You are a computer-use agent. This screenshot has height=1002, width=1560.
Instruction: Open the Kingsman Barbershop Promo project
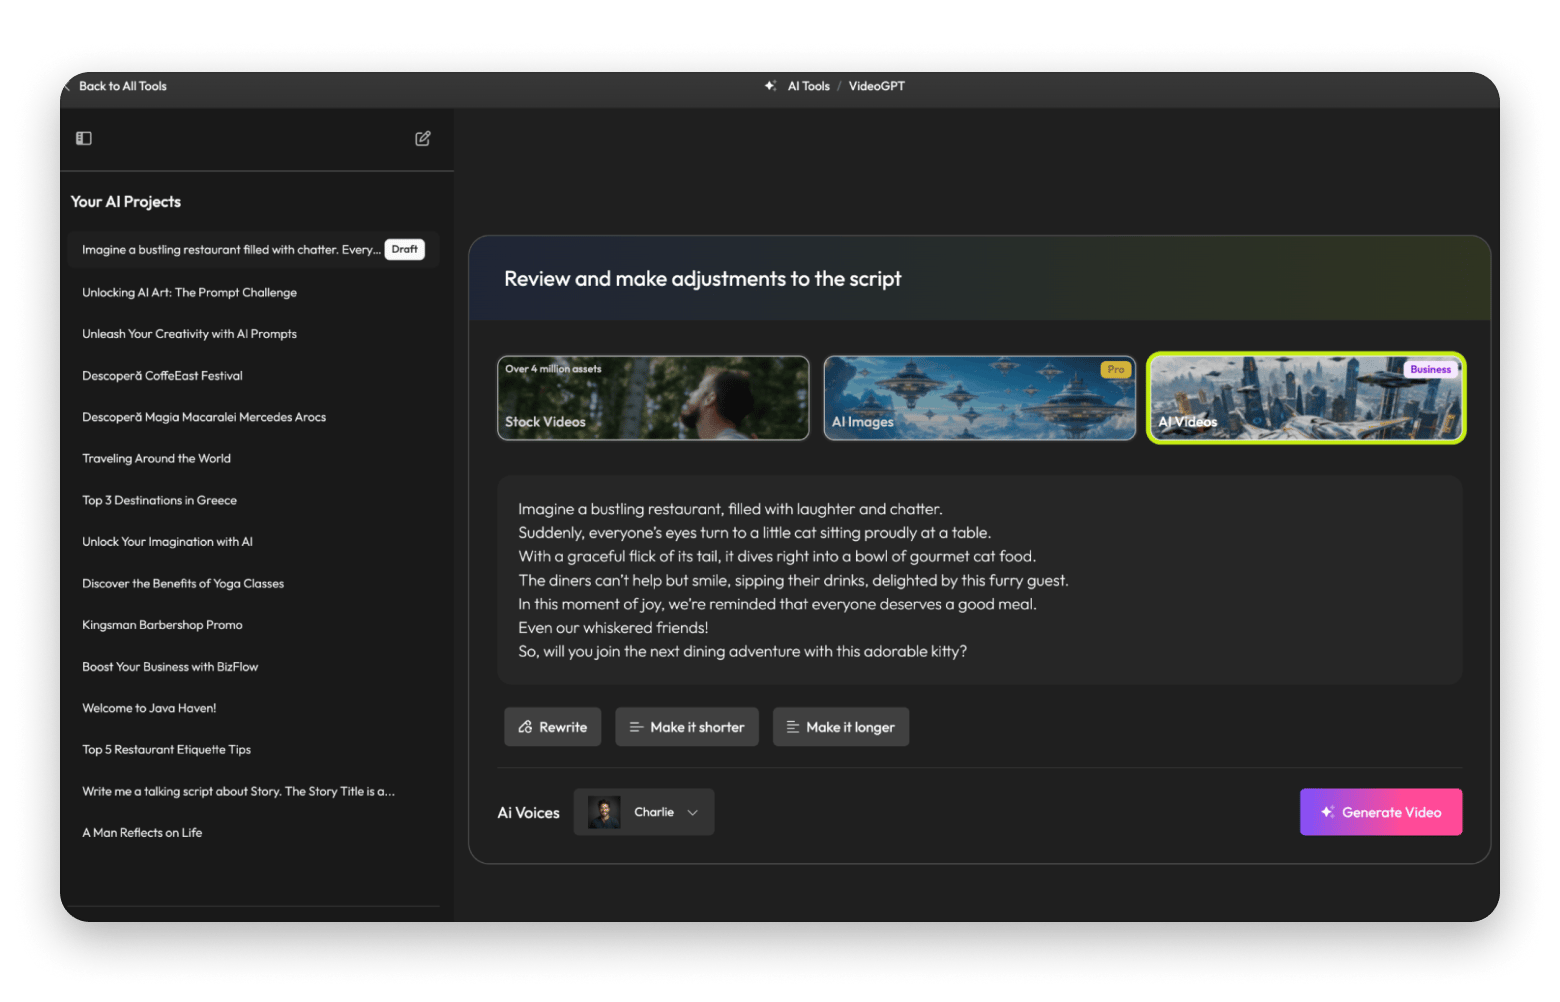coord(162,625)
